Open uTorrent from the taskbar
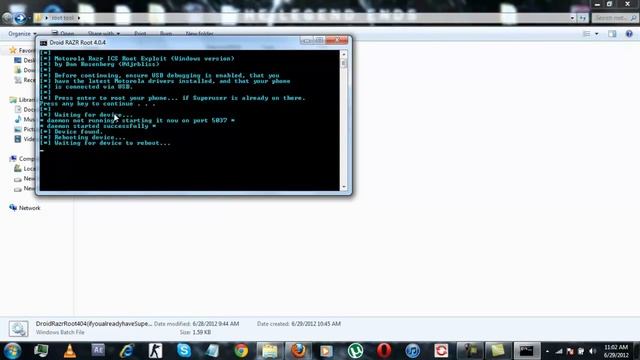The height and width of the screenshot is (360, 640). pos(355,351)
